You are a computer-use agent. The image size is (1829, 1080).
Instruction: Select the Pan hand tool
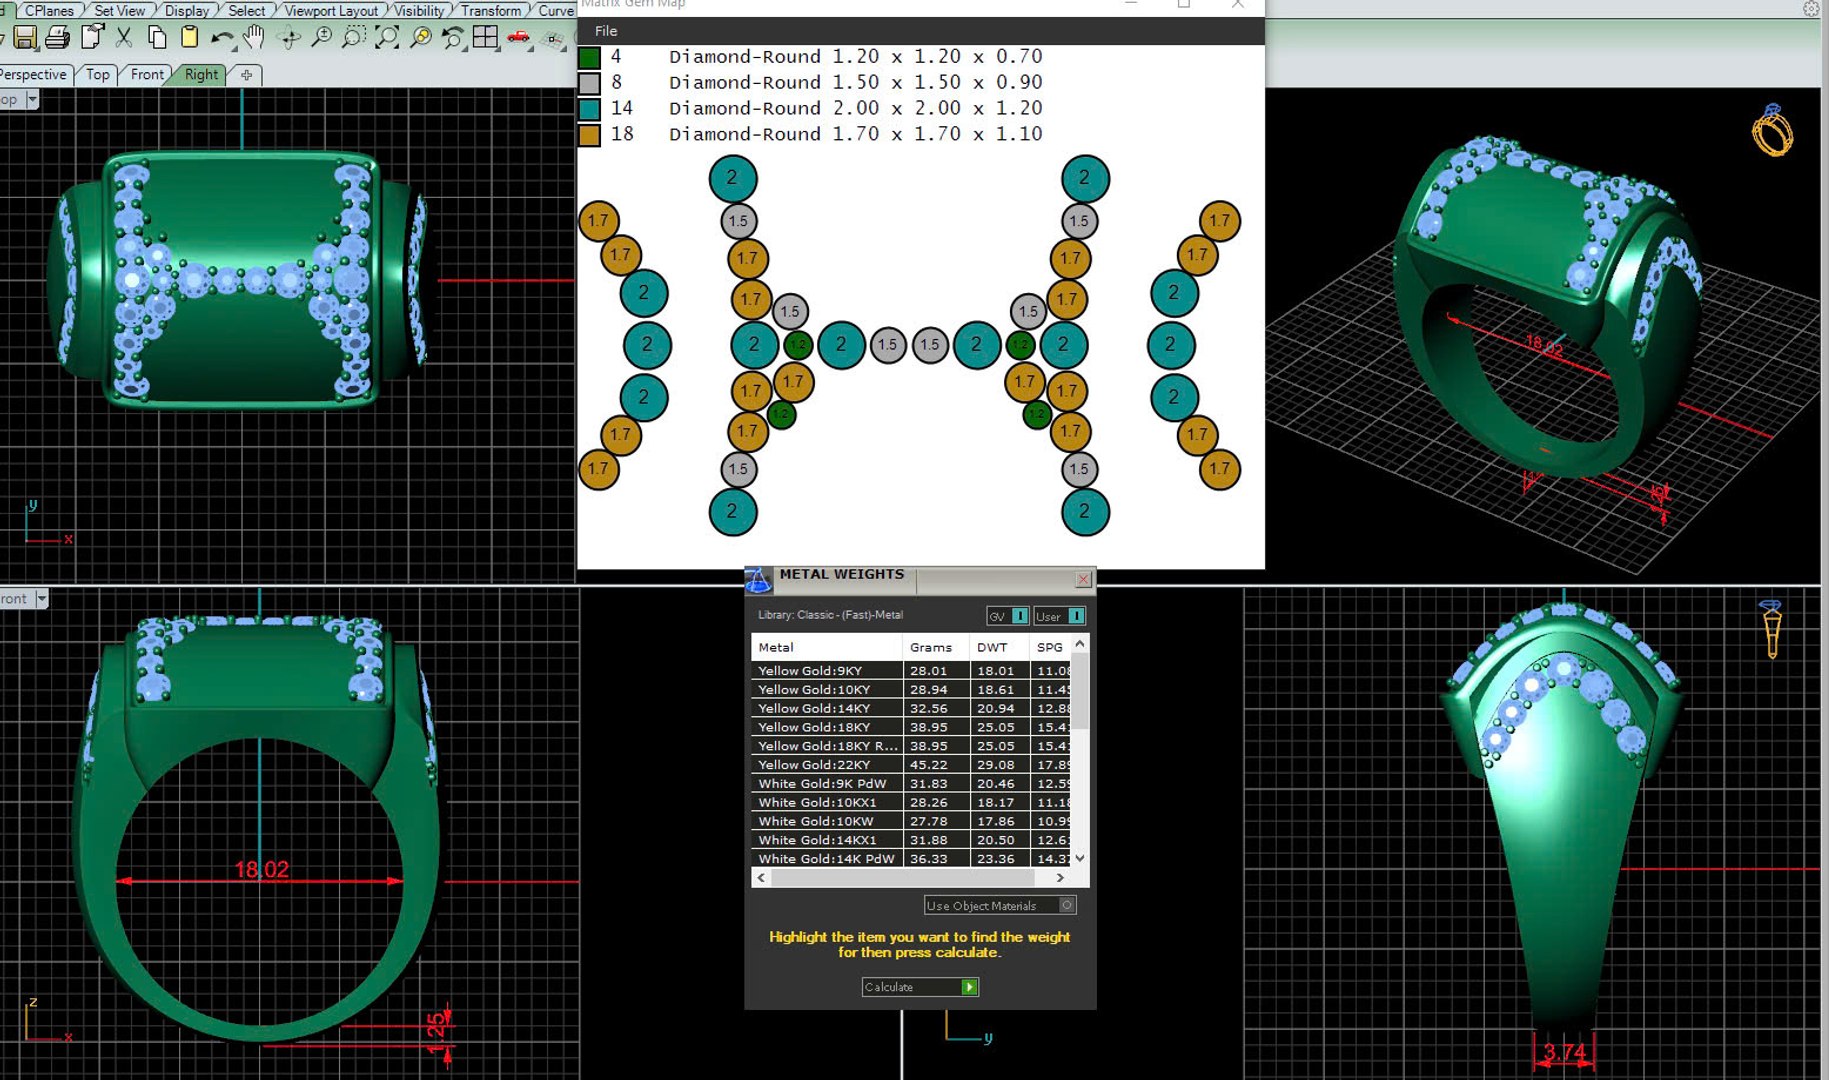pos(254,38)
